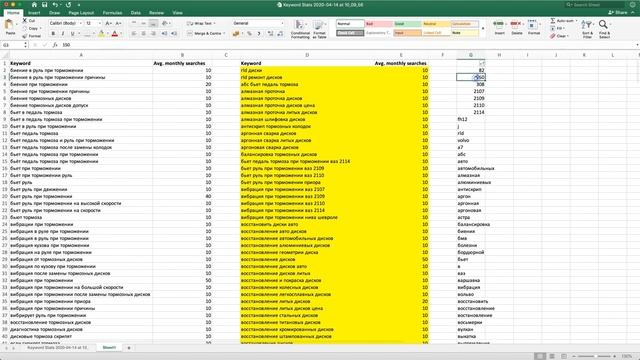This screenshot has width=640, height=360.
Task: Expand the Fill dropdown
Action: [x=564, y=28]
